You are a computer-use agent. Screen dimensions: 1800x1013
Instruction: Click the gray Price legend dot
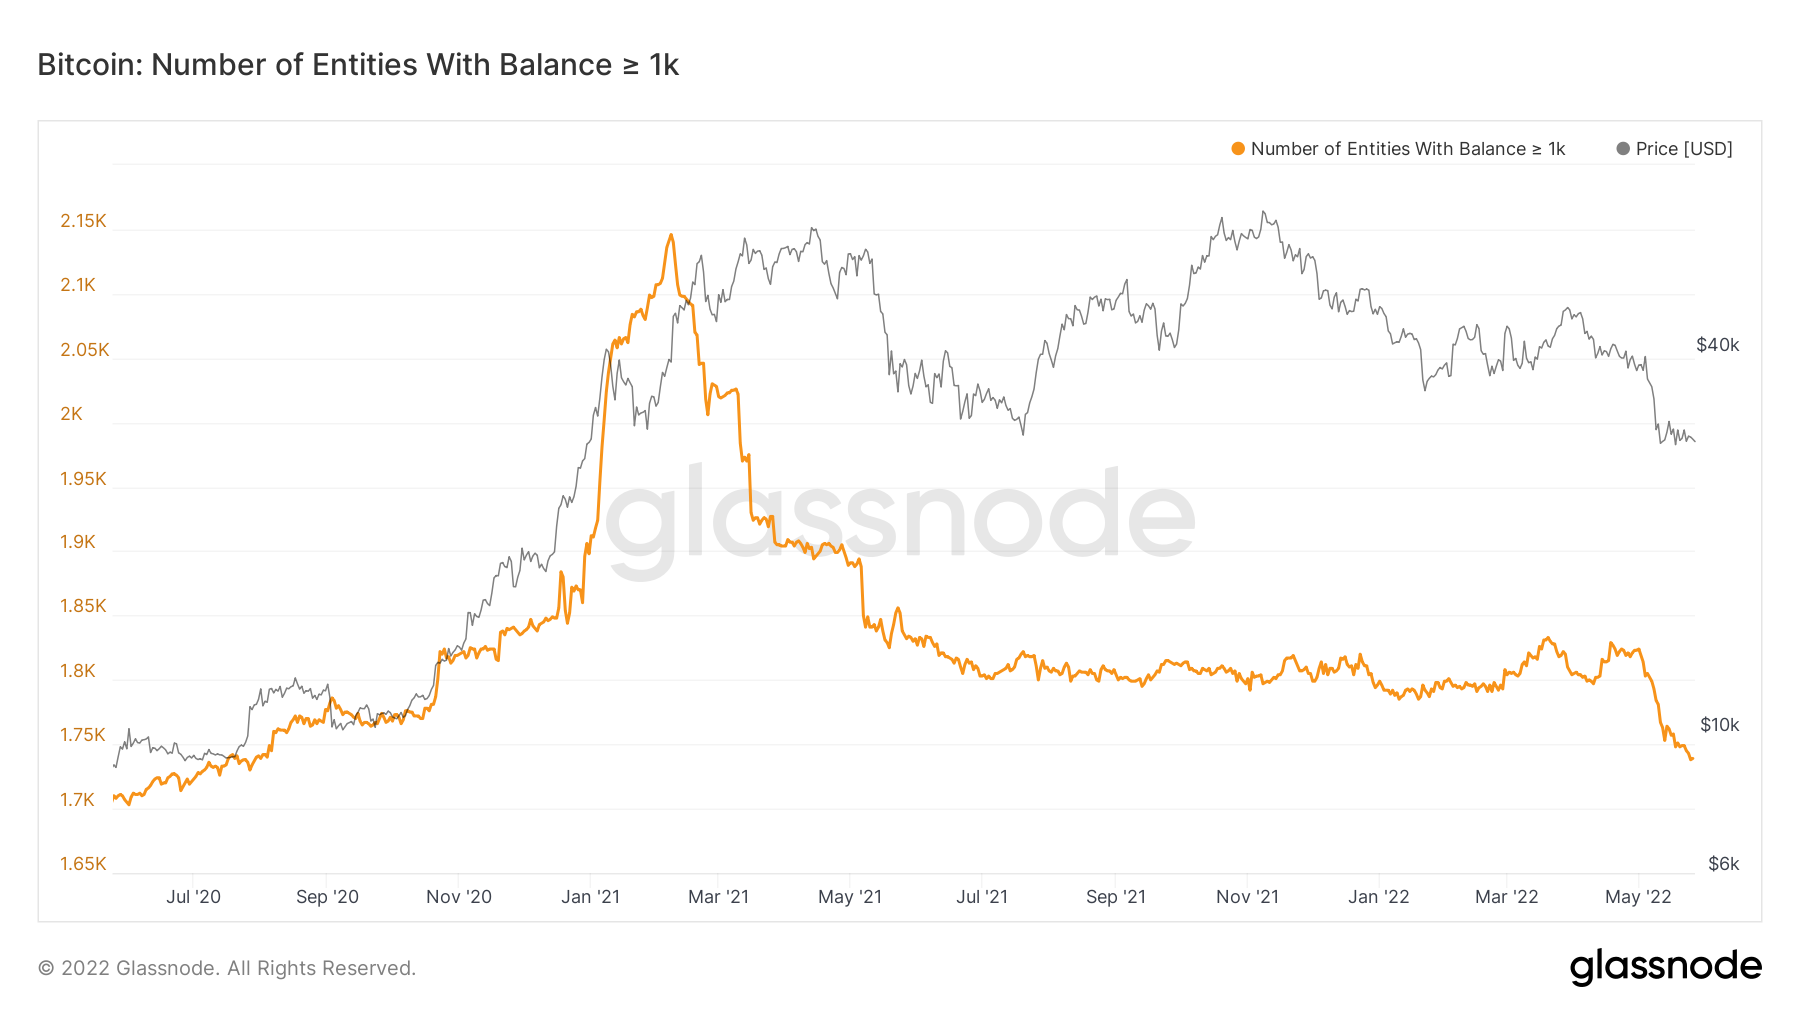point(1623,149)
